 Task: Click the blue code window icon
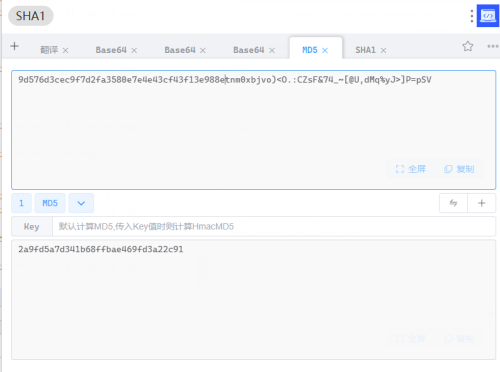click(488, 16)
